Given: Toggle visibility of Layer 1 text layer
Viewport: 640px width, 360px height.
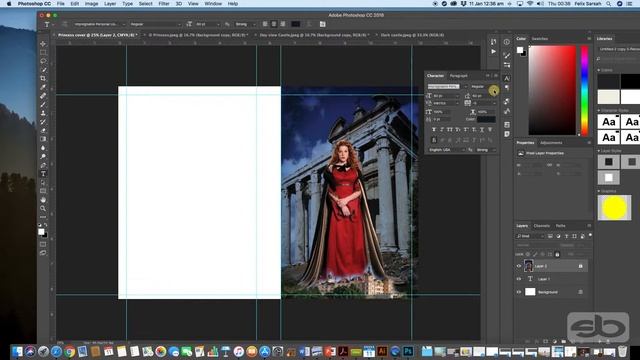Looking at the screenshot, I should point(519,279).
